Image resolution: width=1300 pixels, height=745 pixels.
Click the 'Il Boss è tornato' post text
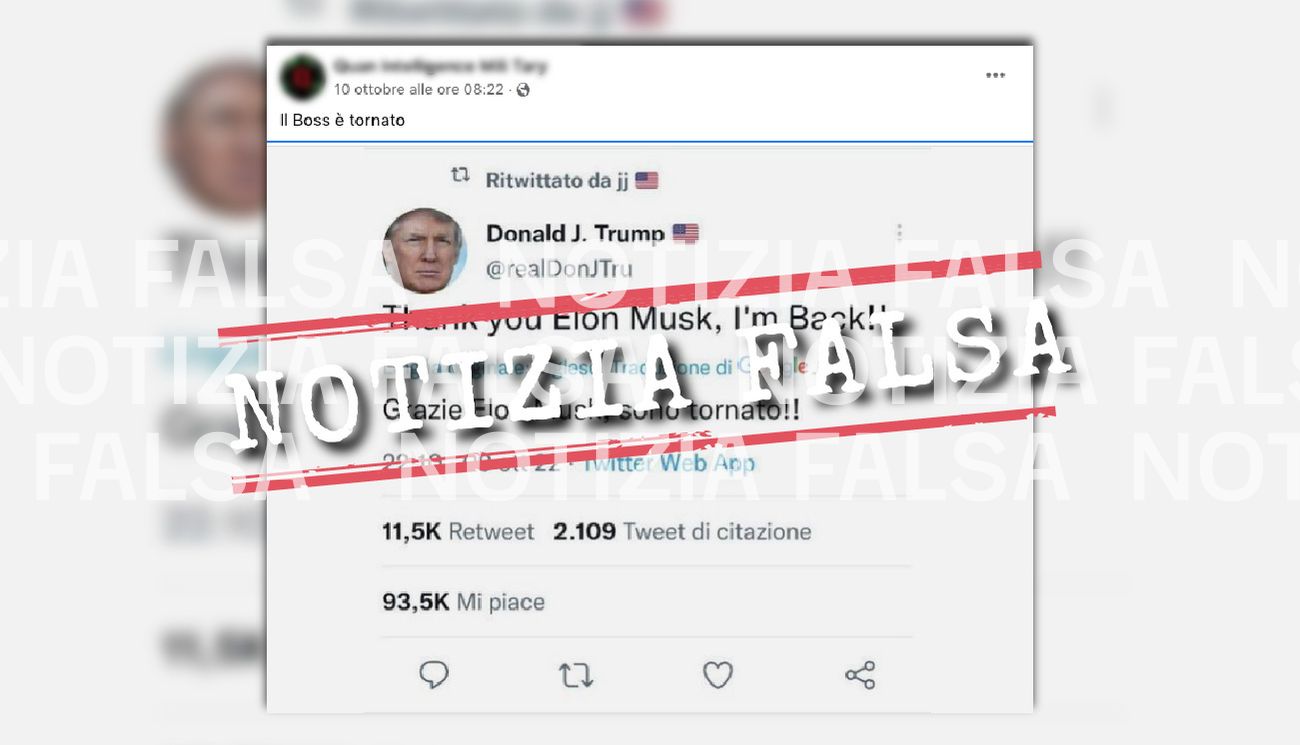342,120
